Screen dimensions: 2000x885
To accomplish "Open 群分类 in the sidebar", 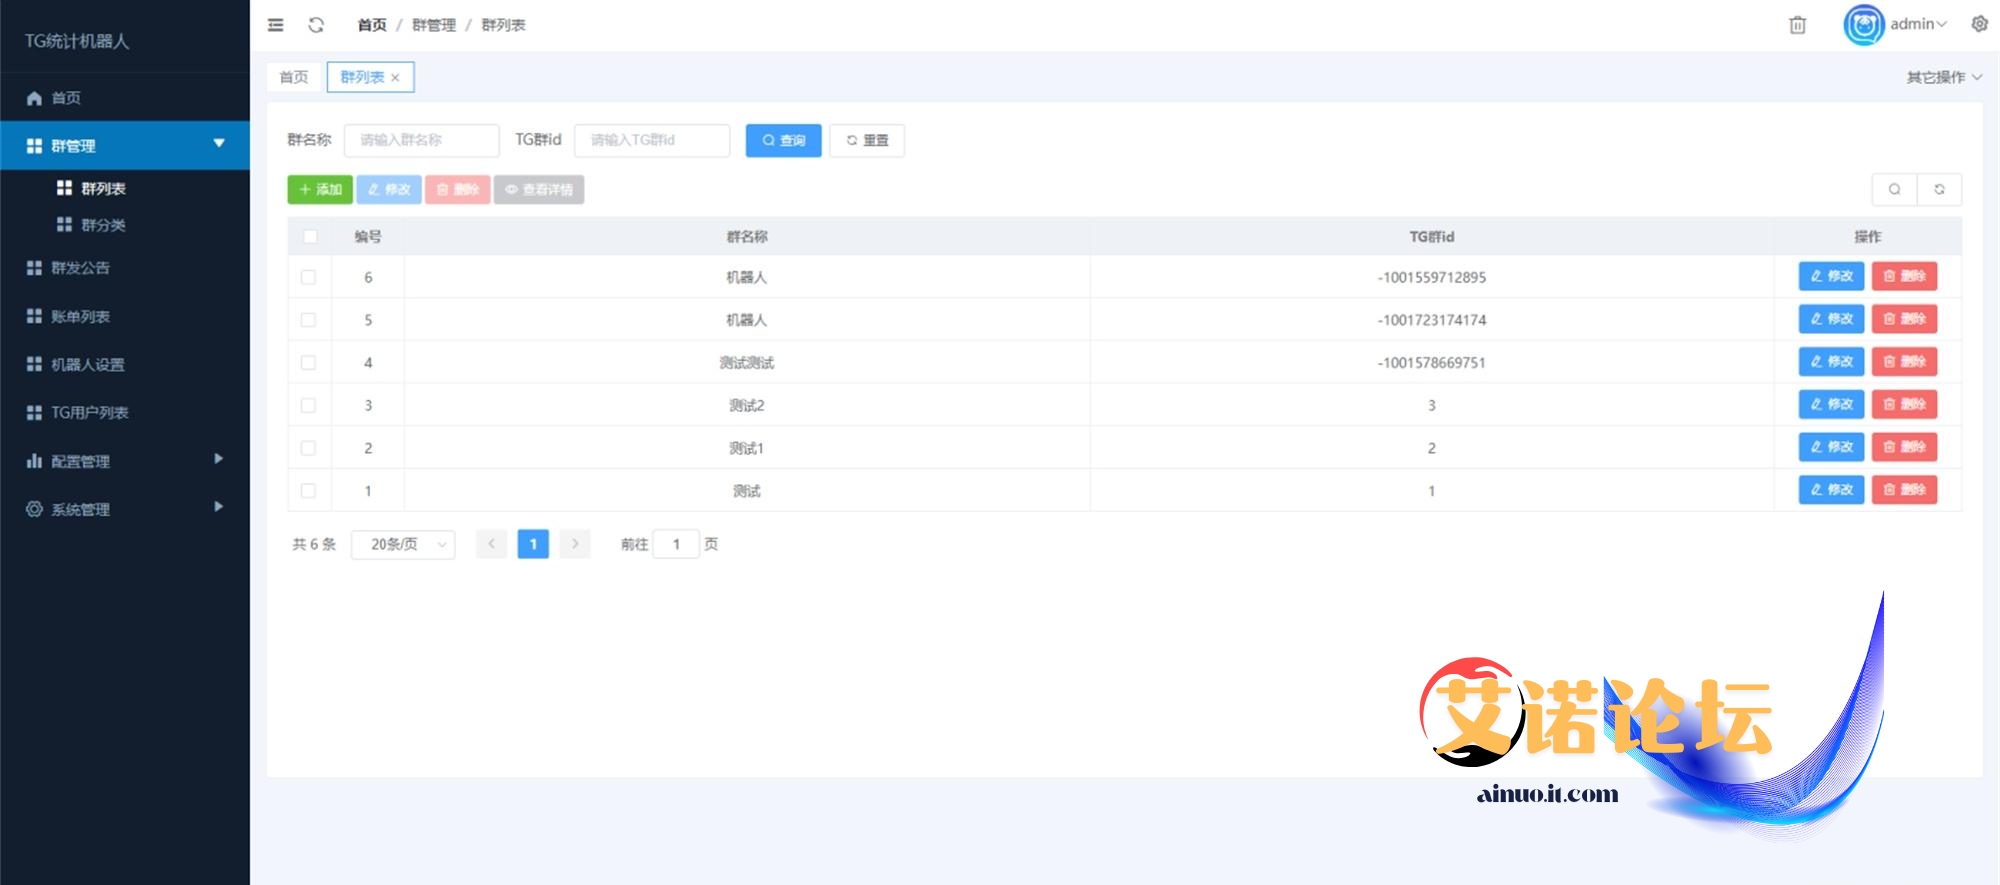I will click(x=103, y=225).
